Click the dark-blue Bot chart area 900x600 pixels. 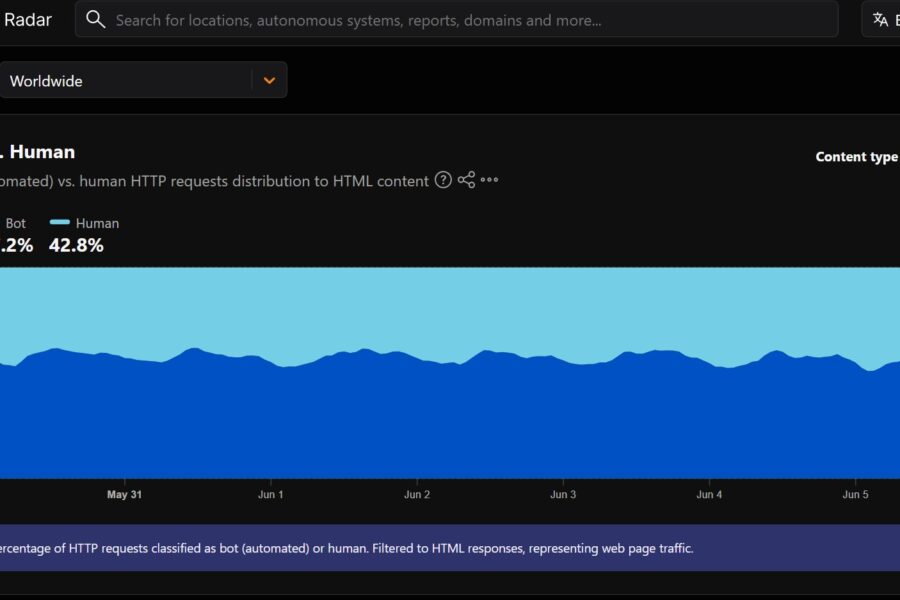(450, 422)
